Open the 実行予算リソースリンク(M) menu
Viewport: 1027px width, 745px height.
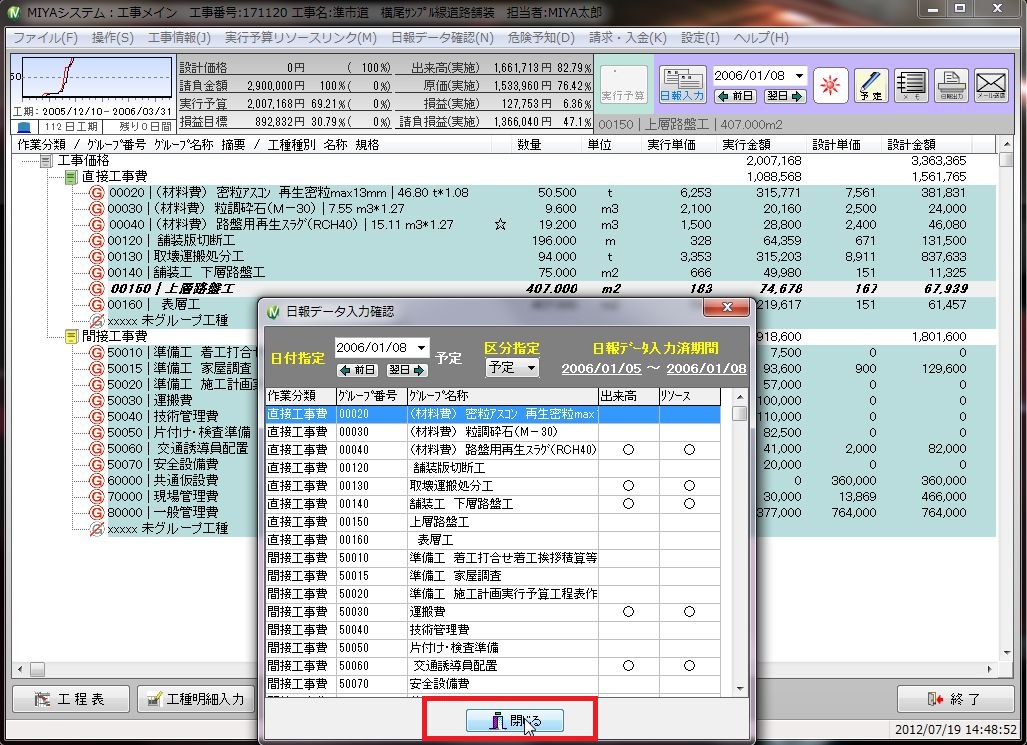tap(301, 37)
